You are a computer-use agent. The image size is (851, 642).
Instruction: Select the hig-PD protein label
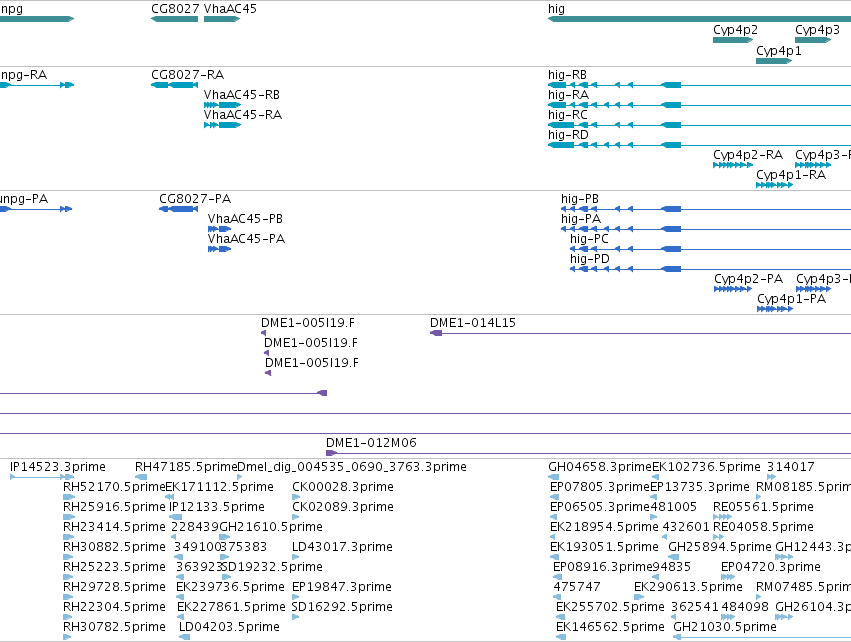tap(589, 259)
